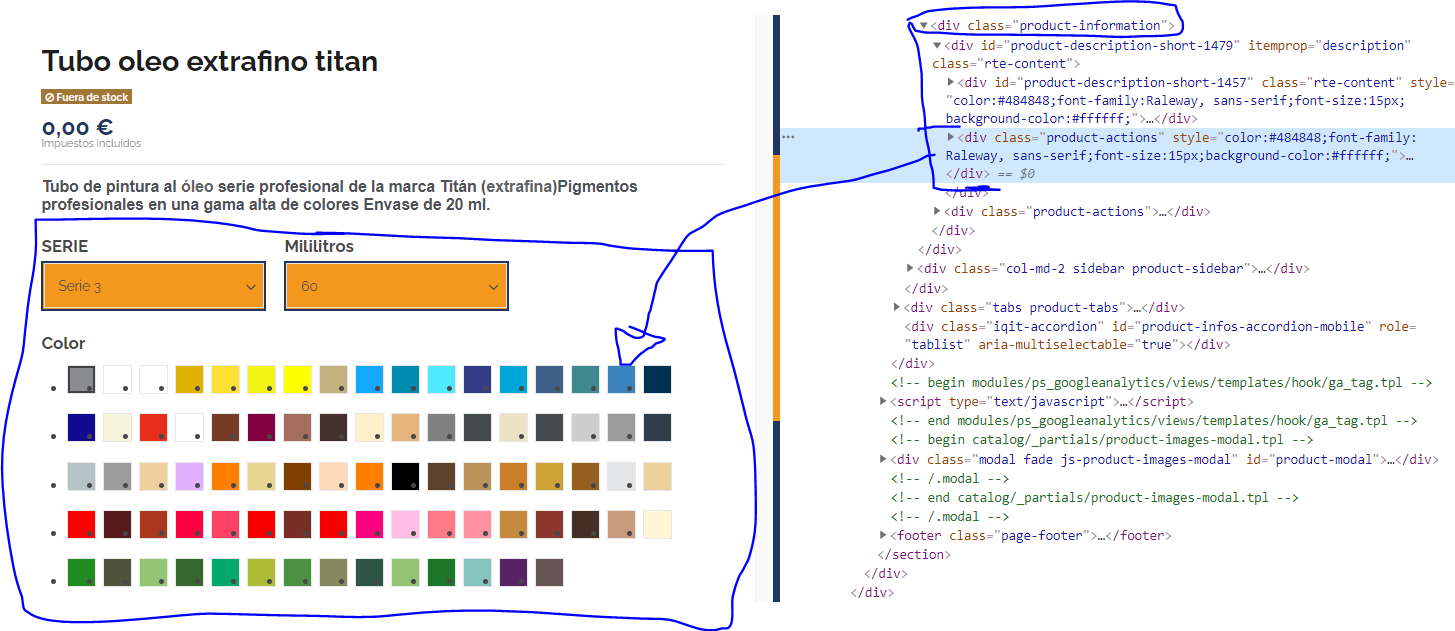Expand the script type text/javascript node
The height and width of the screenshot is (631, 1455).
[883, 401]
